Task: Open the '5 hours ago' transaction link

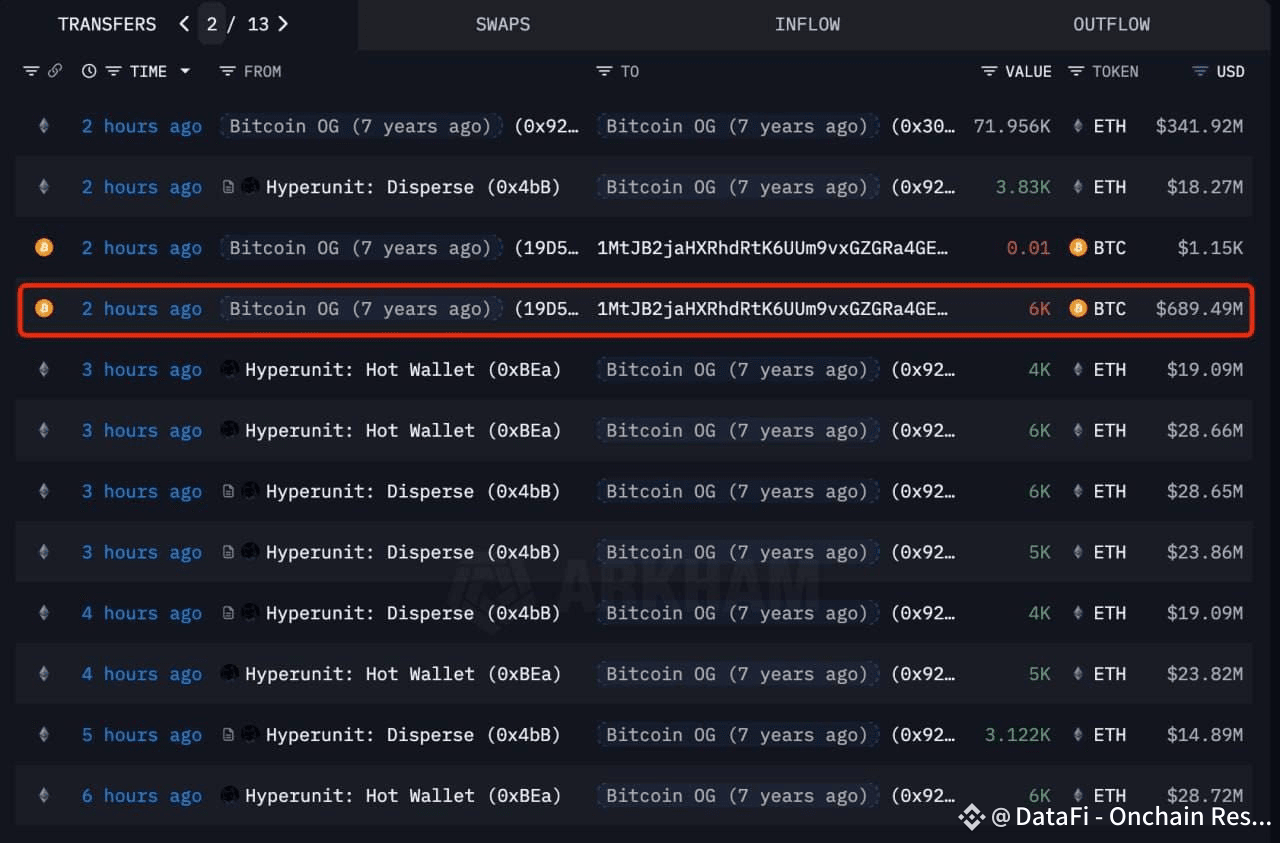Action: (x=142, y=735)
